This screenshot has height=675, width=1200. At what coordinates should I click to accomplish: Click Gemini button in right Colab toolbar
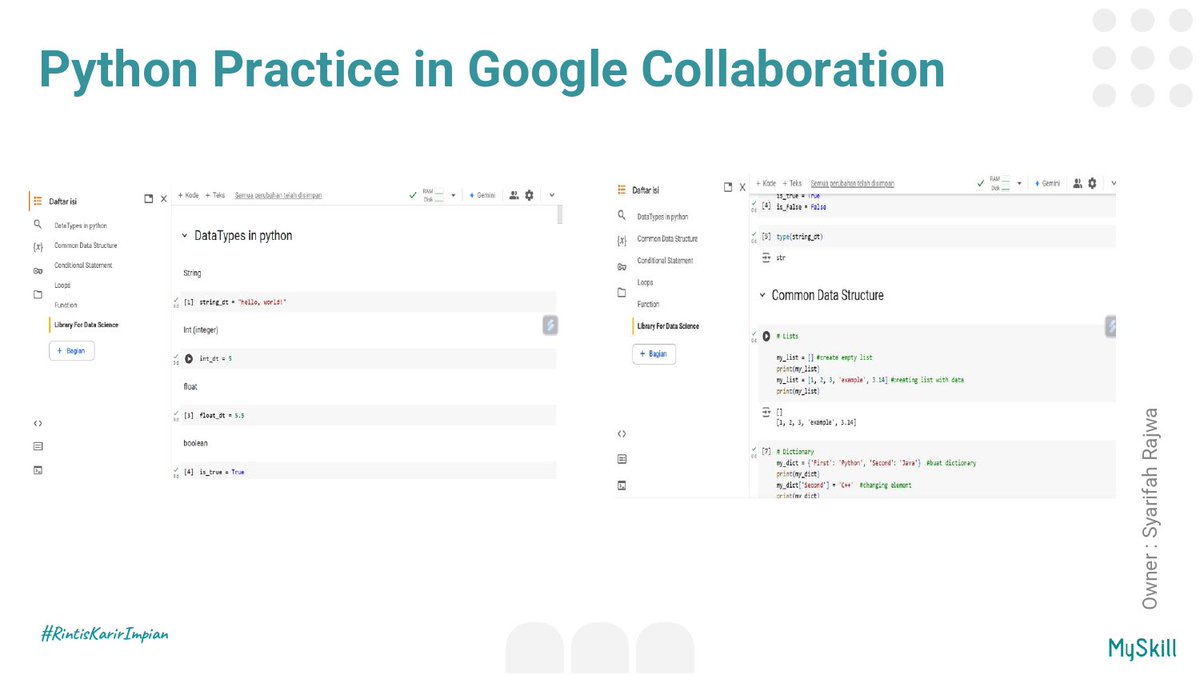tap(1047, 184)
